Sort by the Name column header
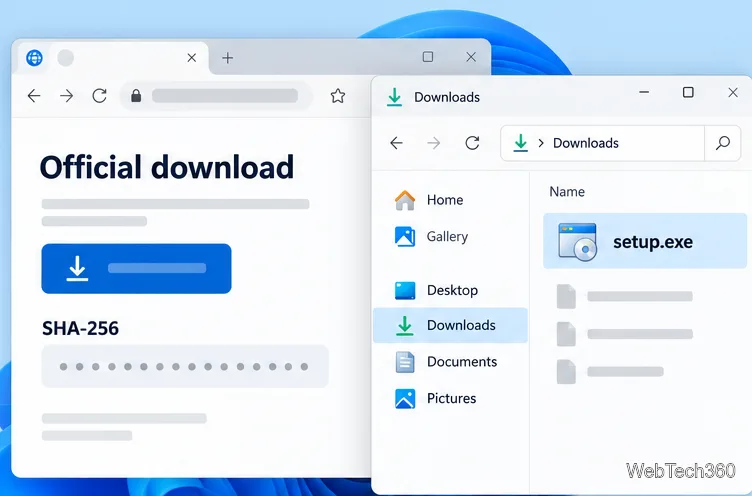This screenshot has width=752, height=496. click(567, 192)
